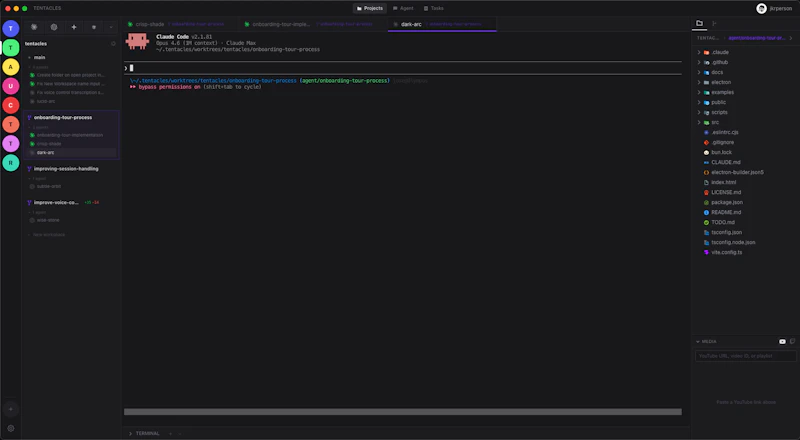Open the 'Fix voice control transcription' agent
Viewport: 800px width, 440px height.
tap(70, 92)
